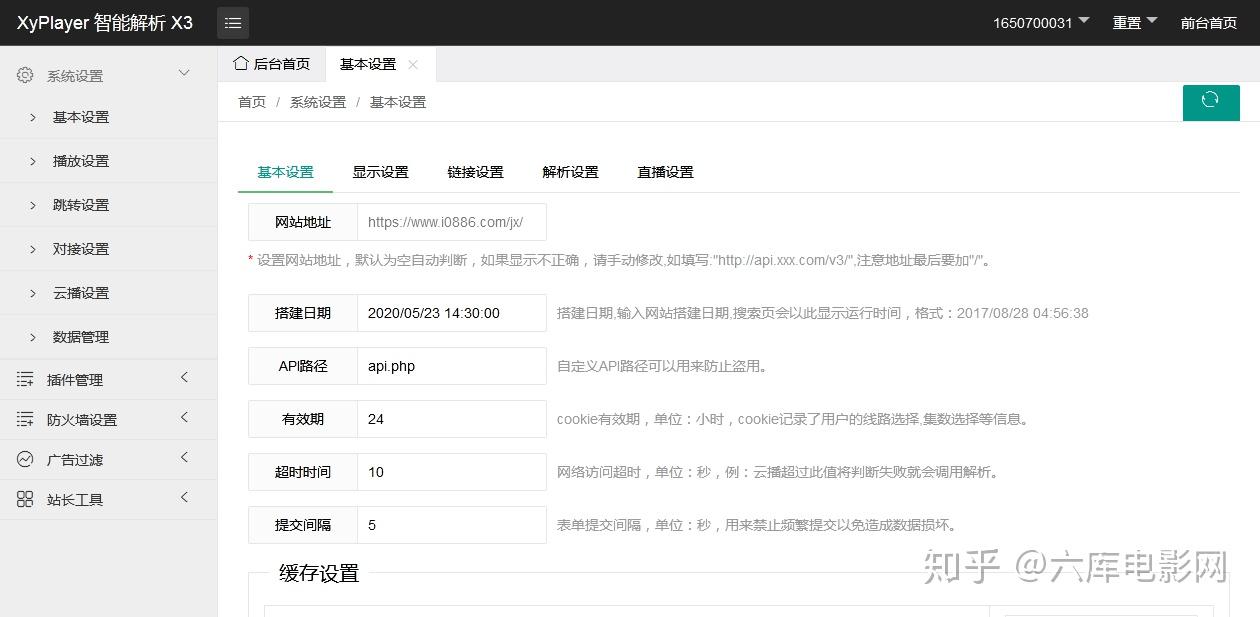The height and width of the screenshot is (617, 1260).
Task: Click the hint starting '表单提交间隔，单位：秒'
Action: coord(757,525)
